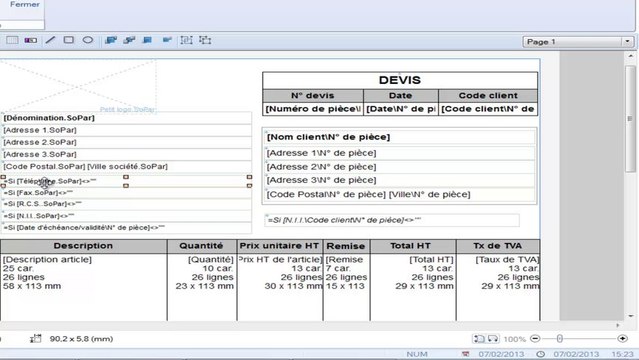Select the =Si [N.I.I.\Code client formula field

tap(392, 220)
